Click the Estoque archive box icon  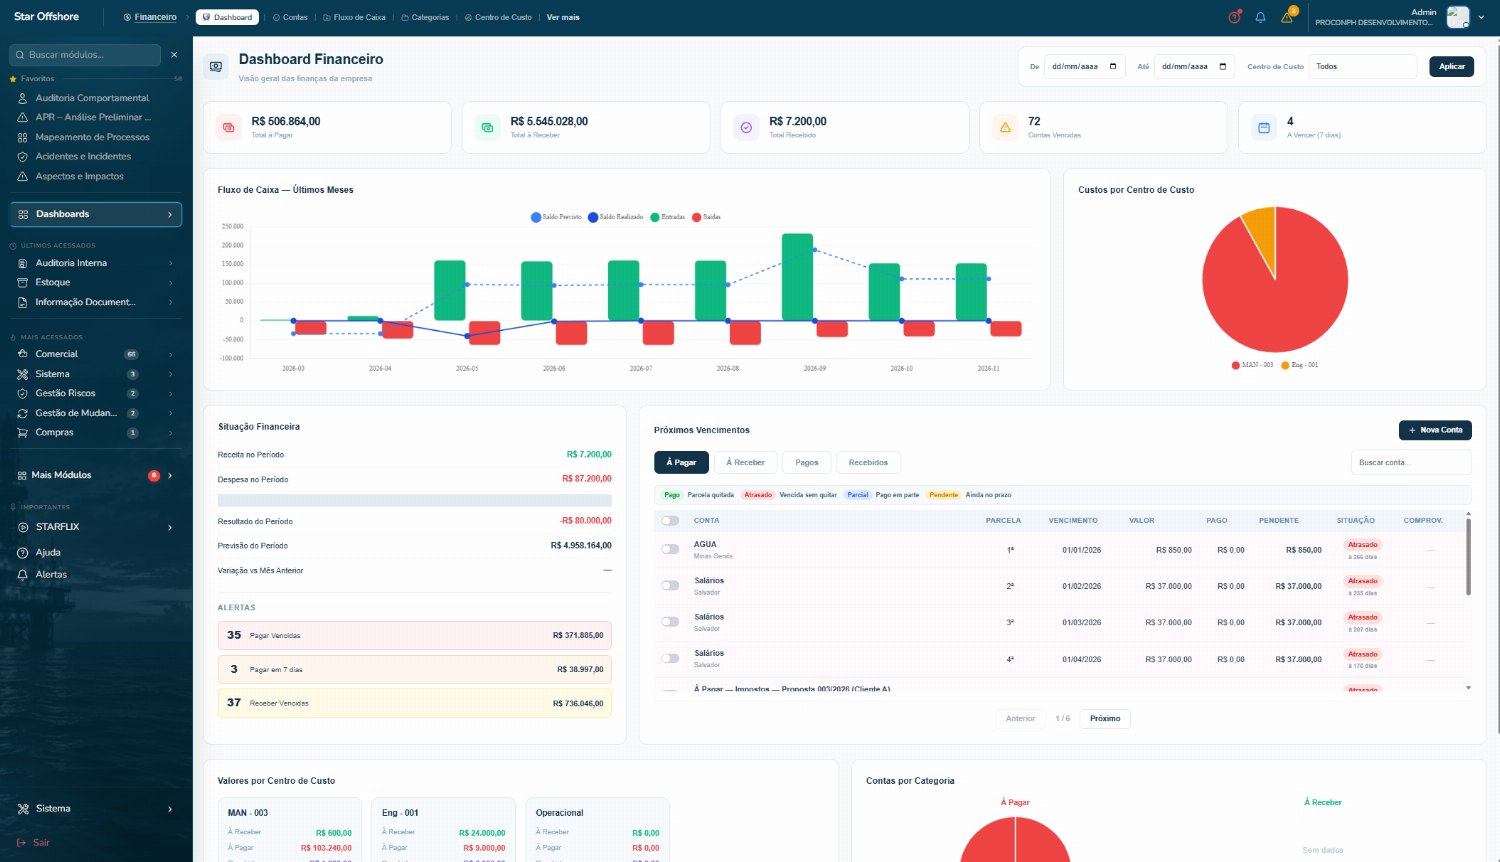pyautogui.click(x=23, y=283)
